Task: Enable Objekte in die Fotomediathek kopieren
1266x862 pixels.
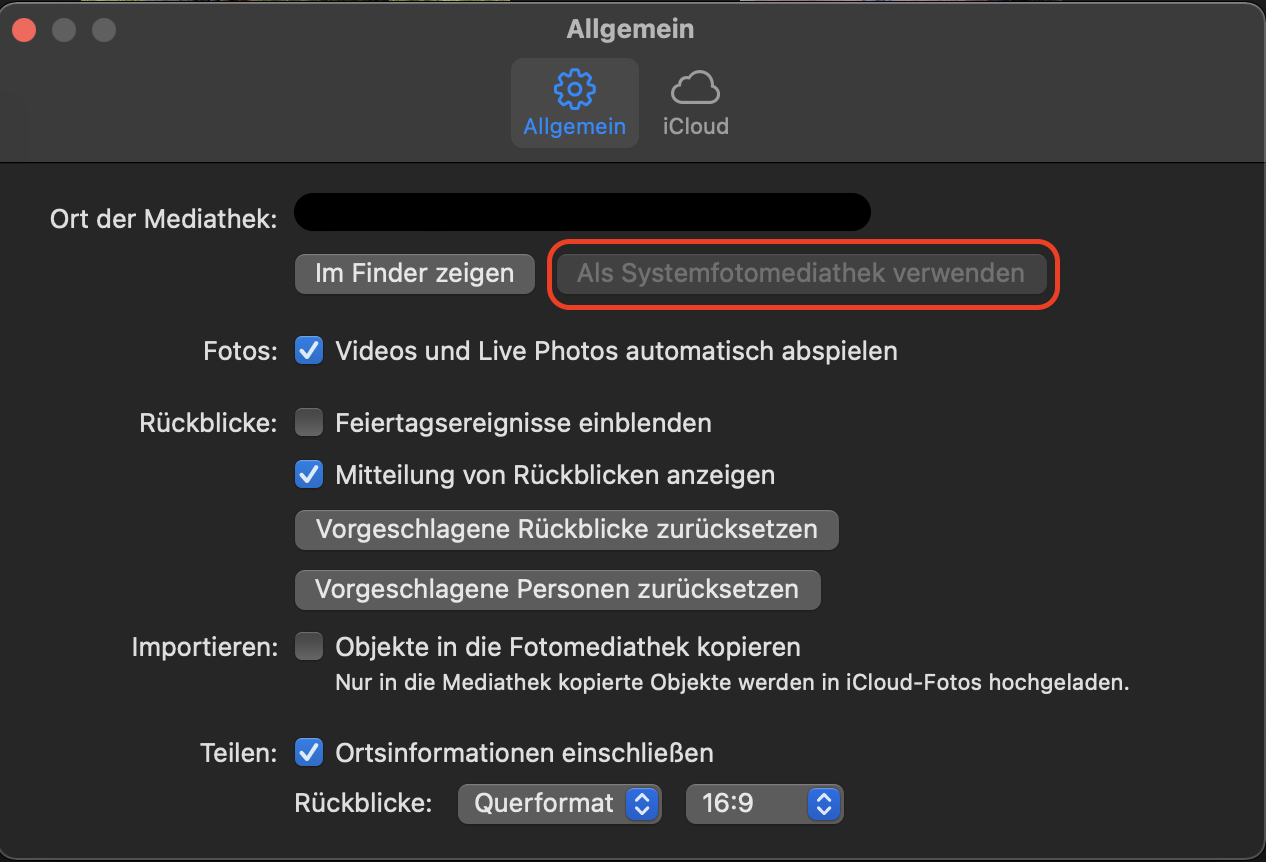Action: point(309,647)
